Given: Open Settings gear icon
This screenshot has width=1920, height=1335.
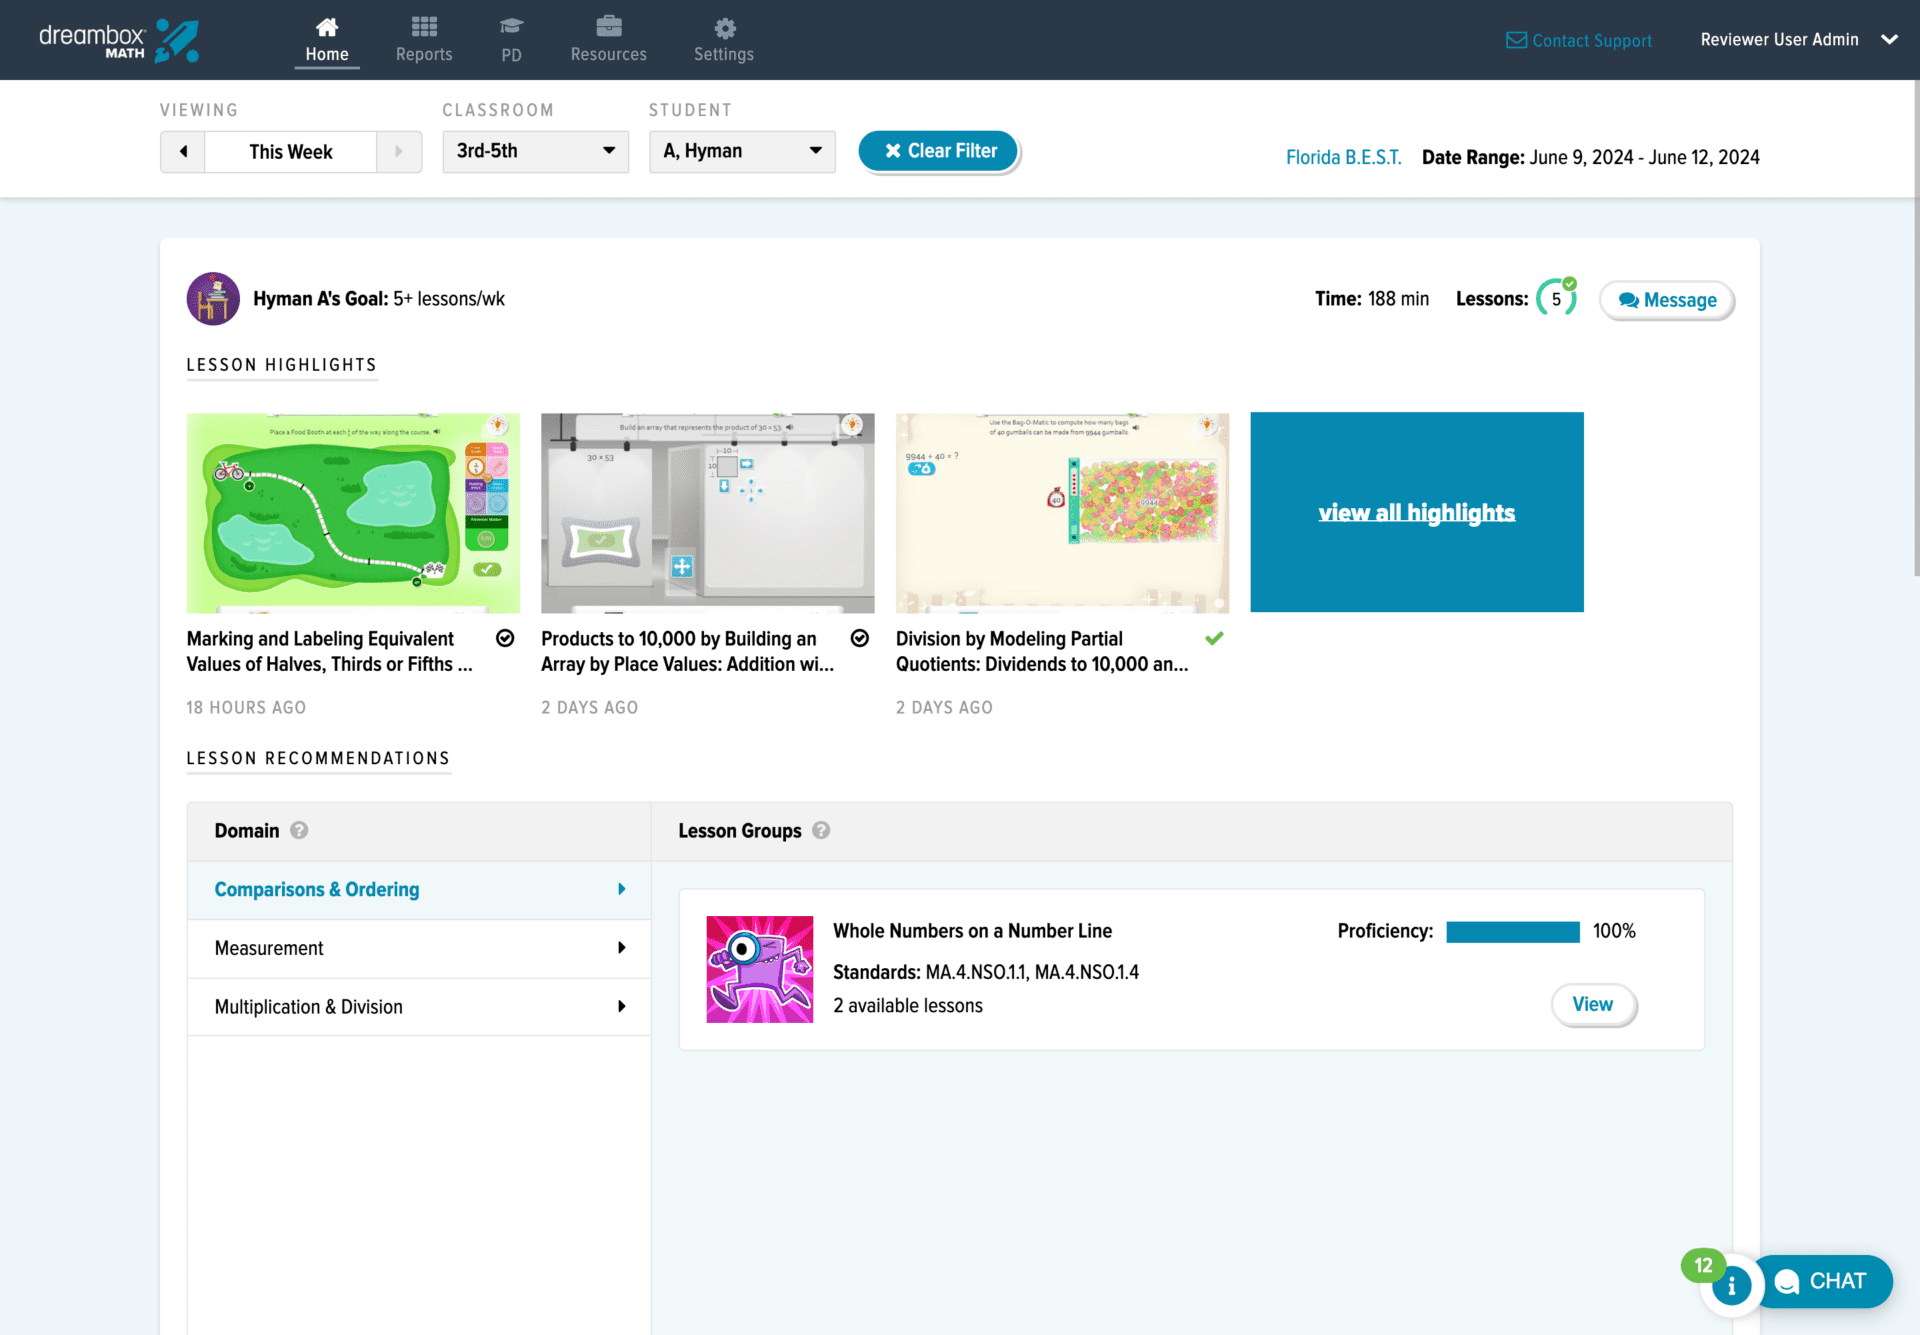Looking at the screenshot, I should tap(724, 28).
